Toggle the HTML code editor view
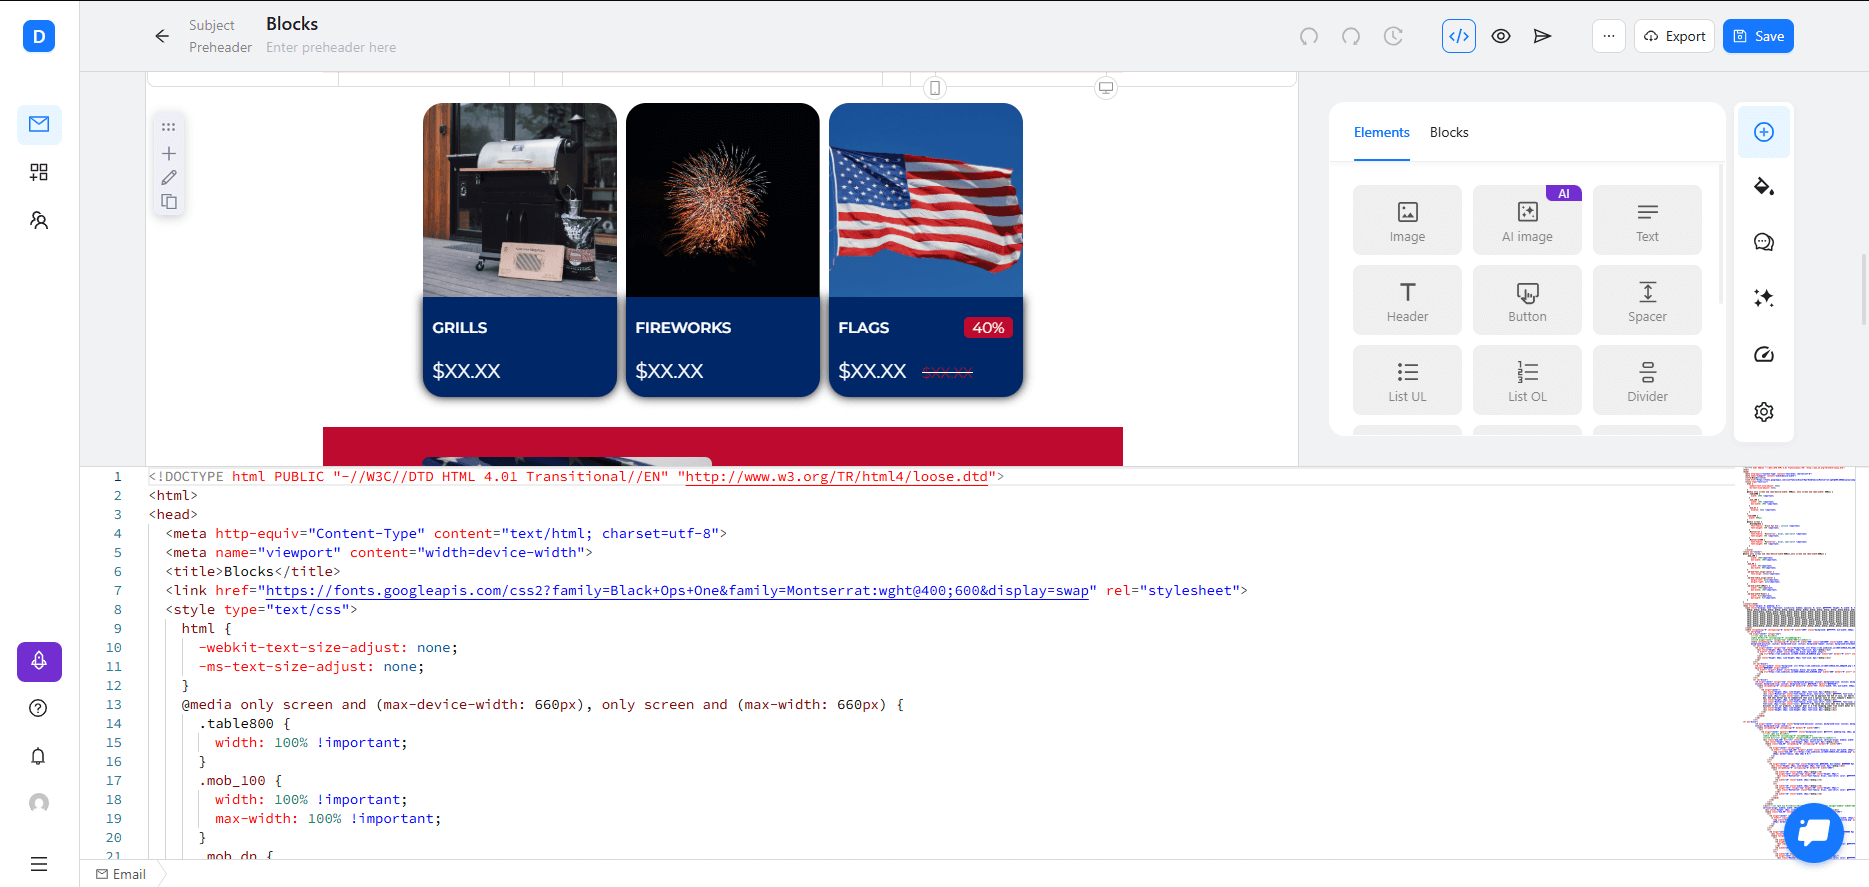 point(1459,36)
